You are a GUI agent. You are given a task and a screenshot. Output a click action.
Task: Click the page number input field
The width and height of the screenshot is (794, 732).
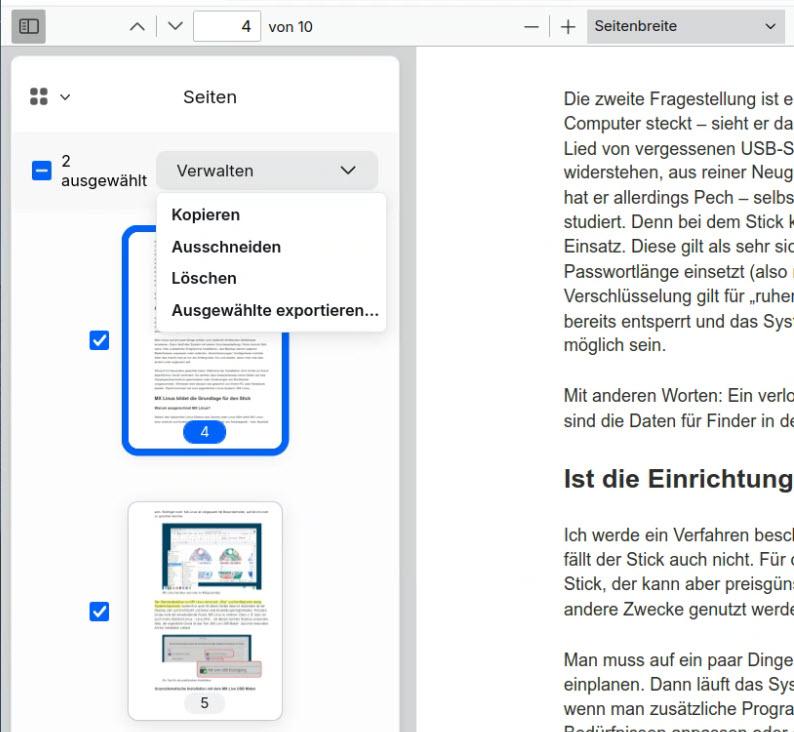pos(226,27)
